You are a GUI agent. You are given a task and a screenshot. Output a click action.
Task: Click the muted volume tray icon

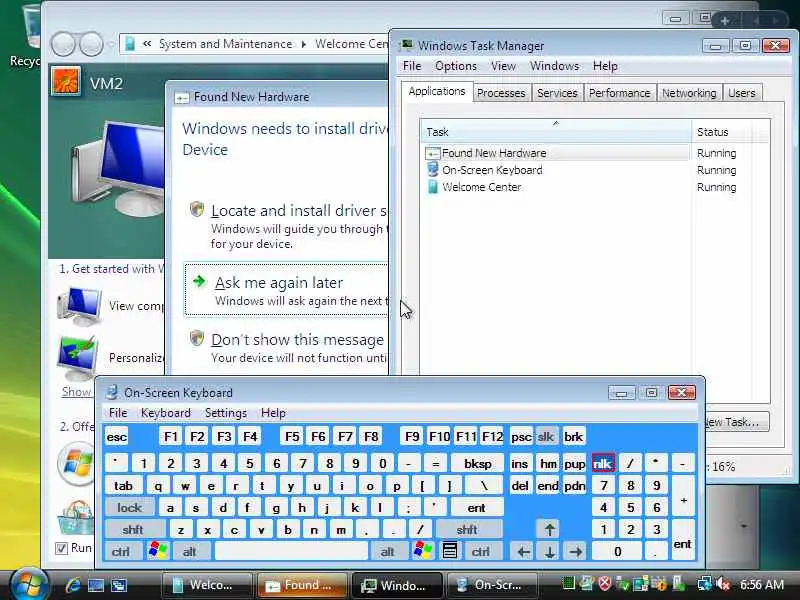point(723,583)
